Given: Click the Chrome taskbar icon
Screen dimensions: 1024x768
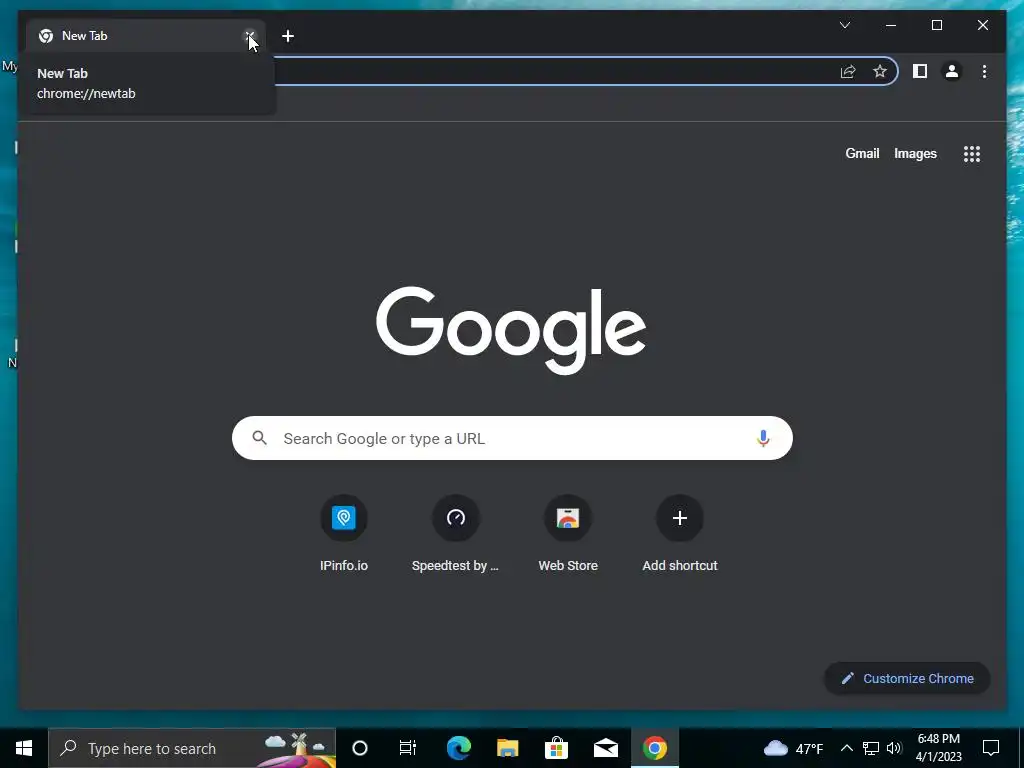Looking at the screenshot, I should click(654, 748).
